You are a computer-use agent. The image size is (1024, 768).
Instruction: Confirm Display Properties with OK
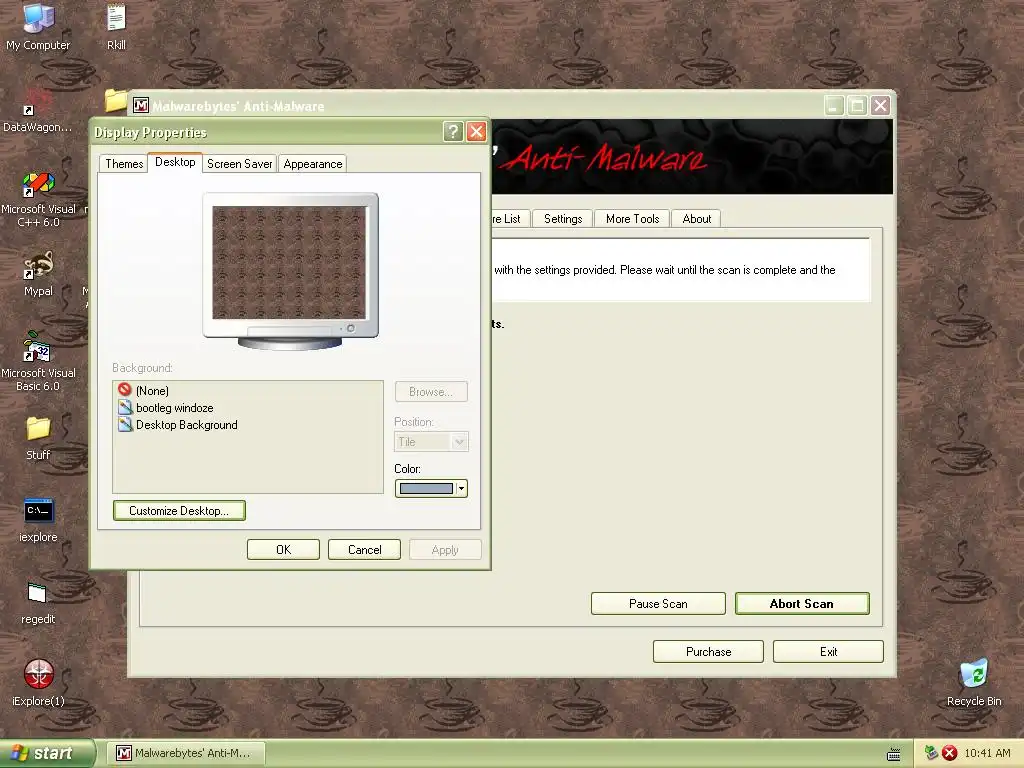point(283,550)
